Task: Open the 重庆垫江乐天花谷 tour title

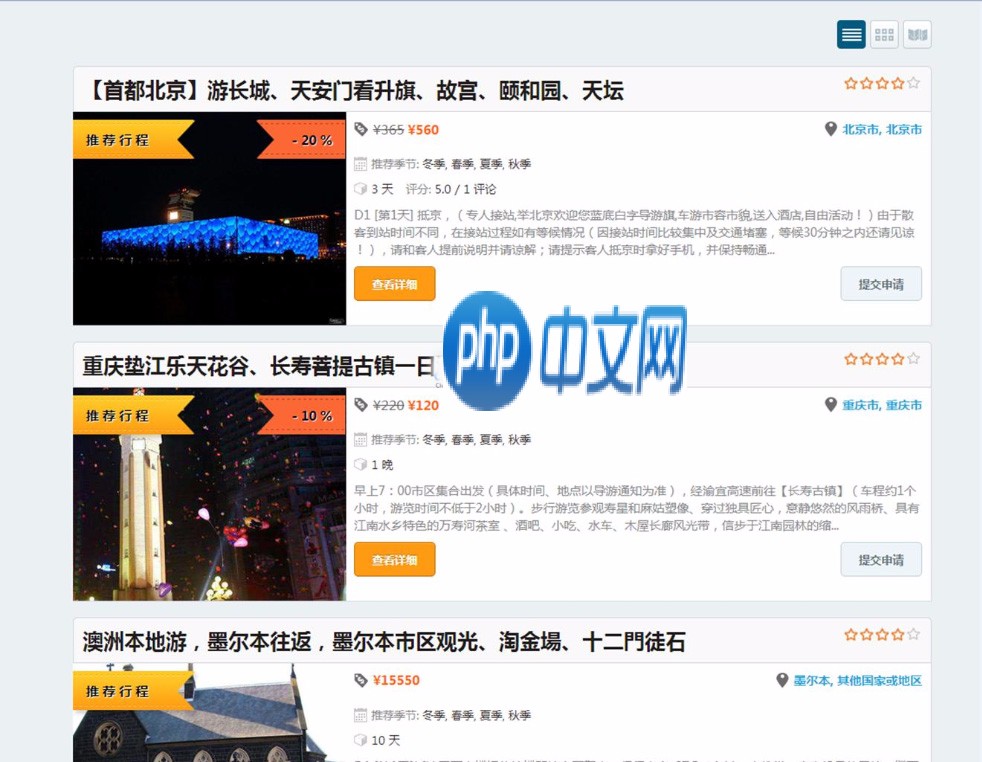Action: (x=258, y=366)
